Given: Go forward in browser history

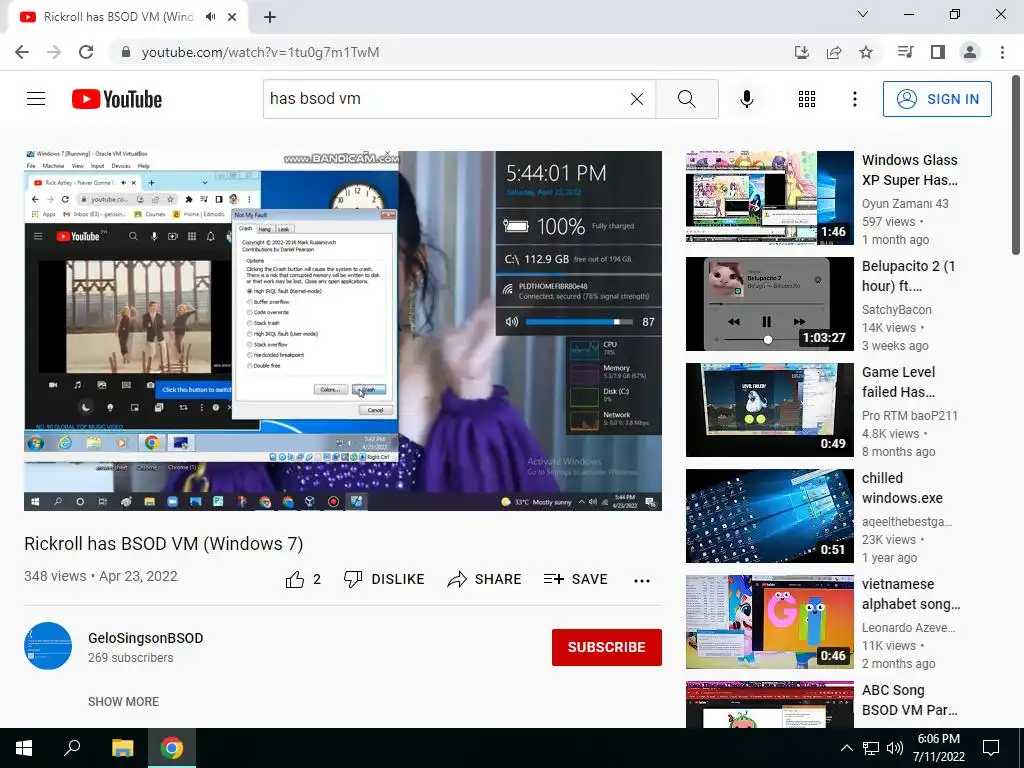Looking at the screenshot, I should (x=54, y=52).
